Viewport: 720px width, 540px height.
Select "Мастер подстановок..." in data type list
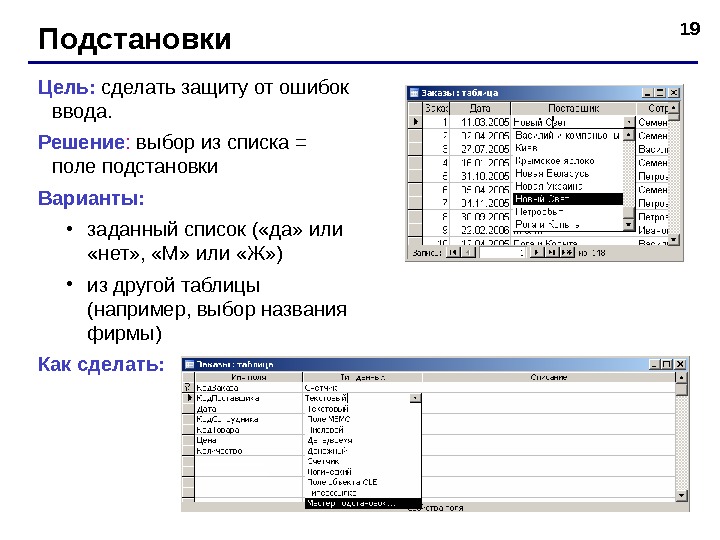point(363,503)
